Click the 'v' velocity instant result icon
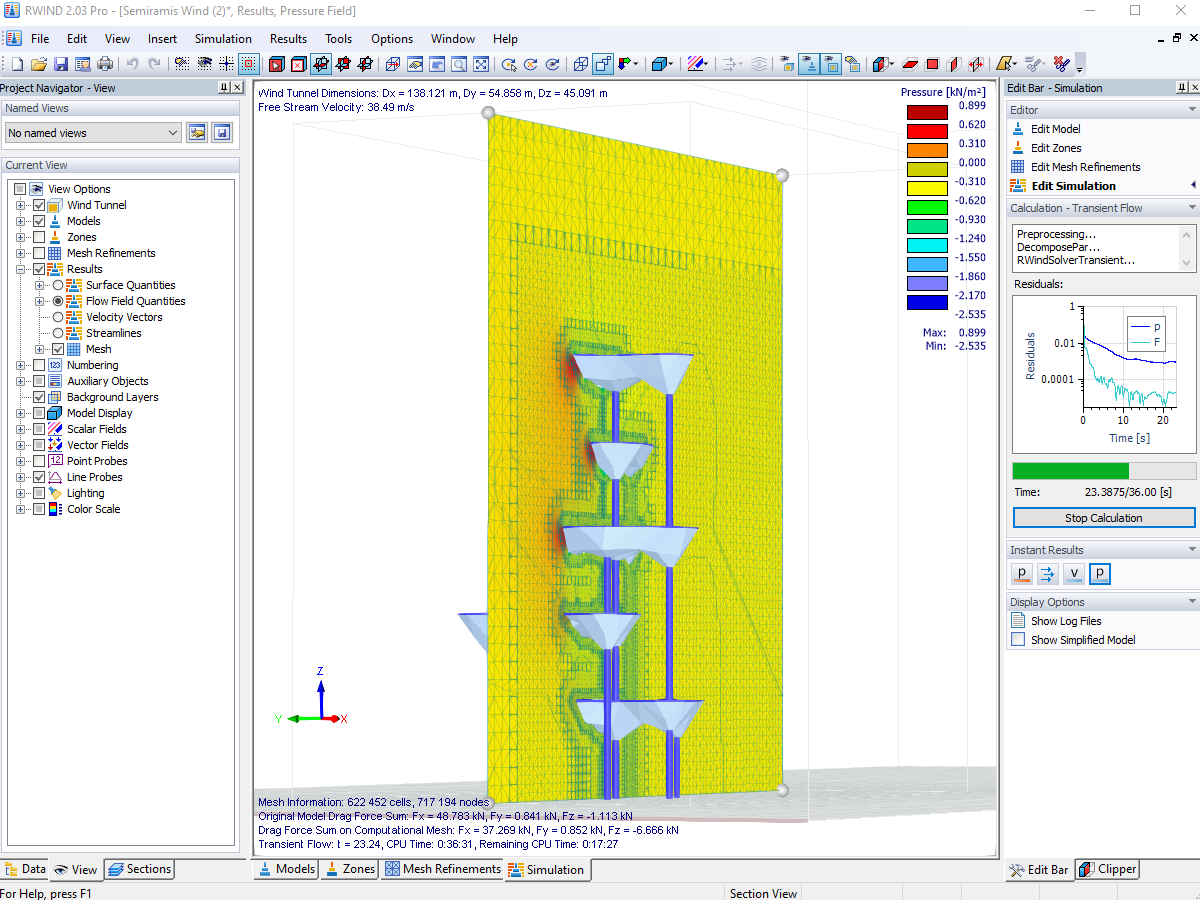The height and width of the screenshot is (900, 1200). (x=1074, y=574)
